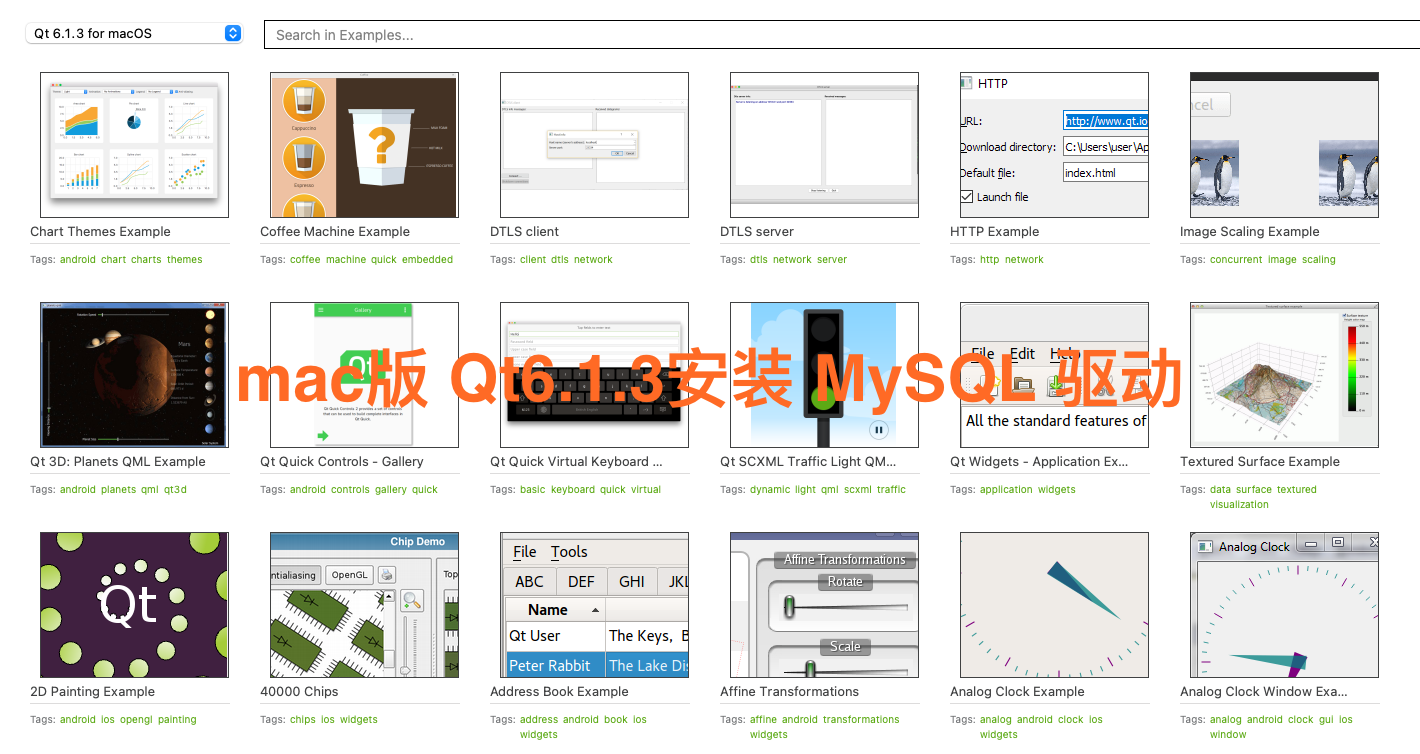The image size is (1420, 754).
Task: Open the 2D Painting Example
Action: click(134, 605)
